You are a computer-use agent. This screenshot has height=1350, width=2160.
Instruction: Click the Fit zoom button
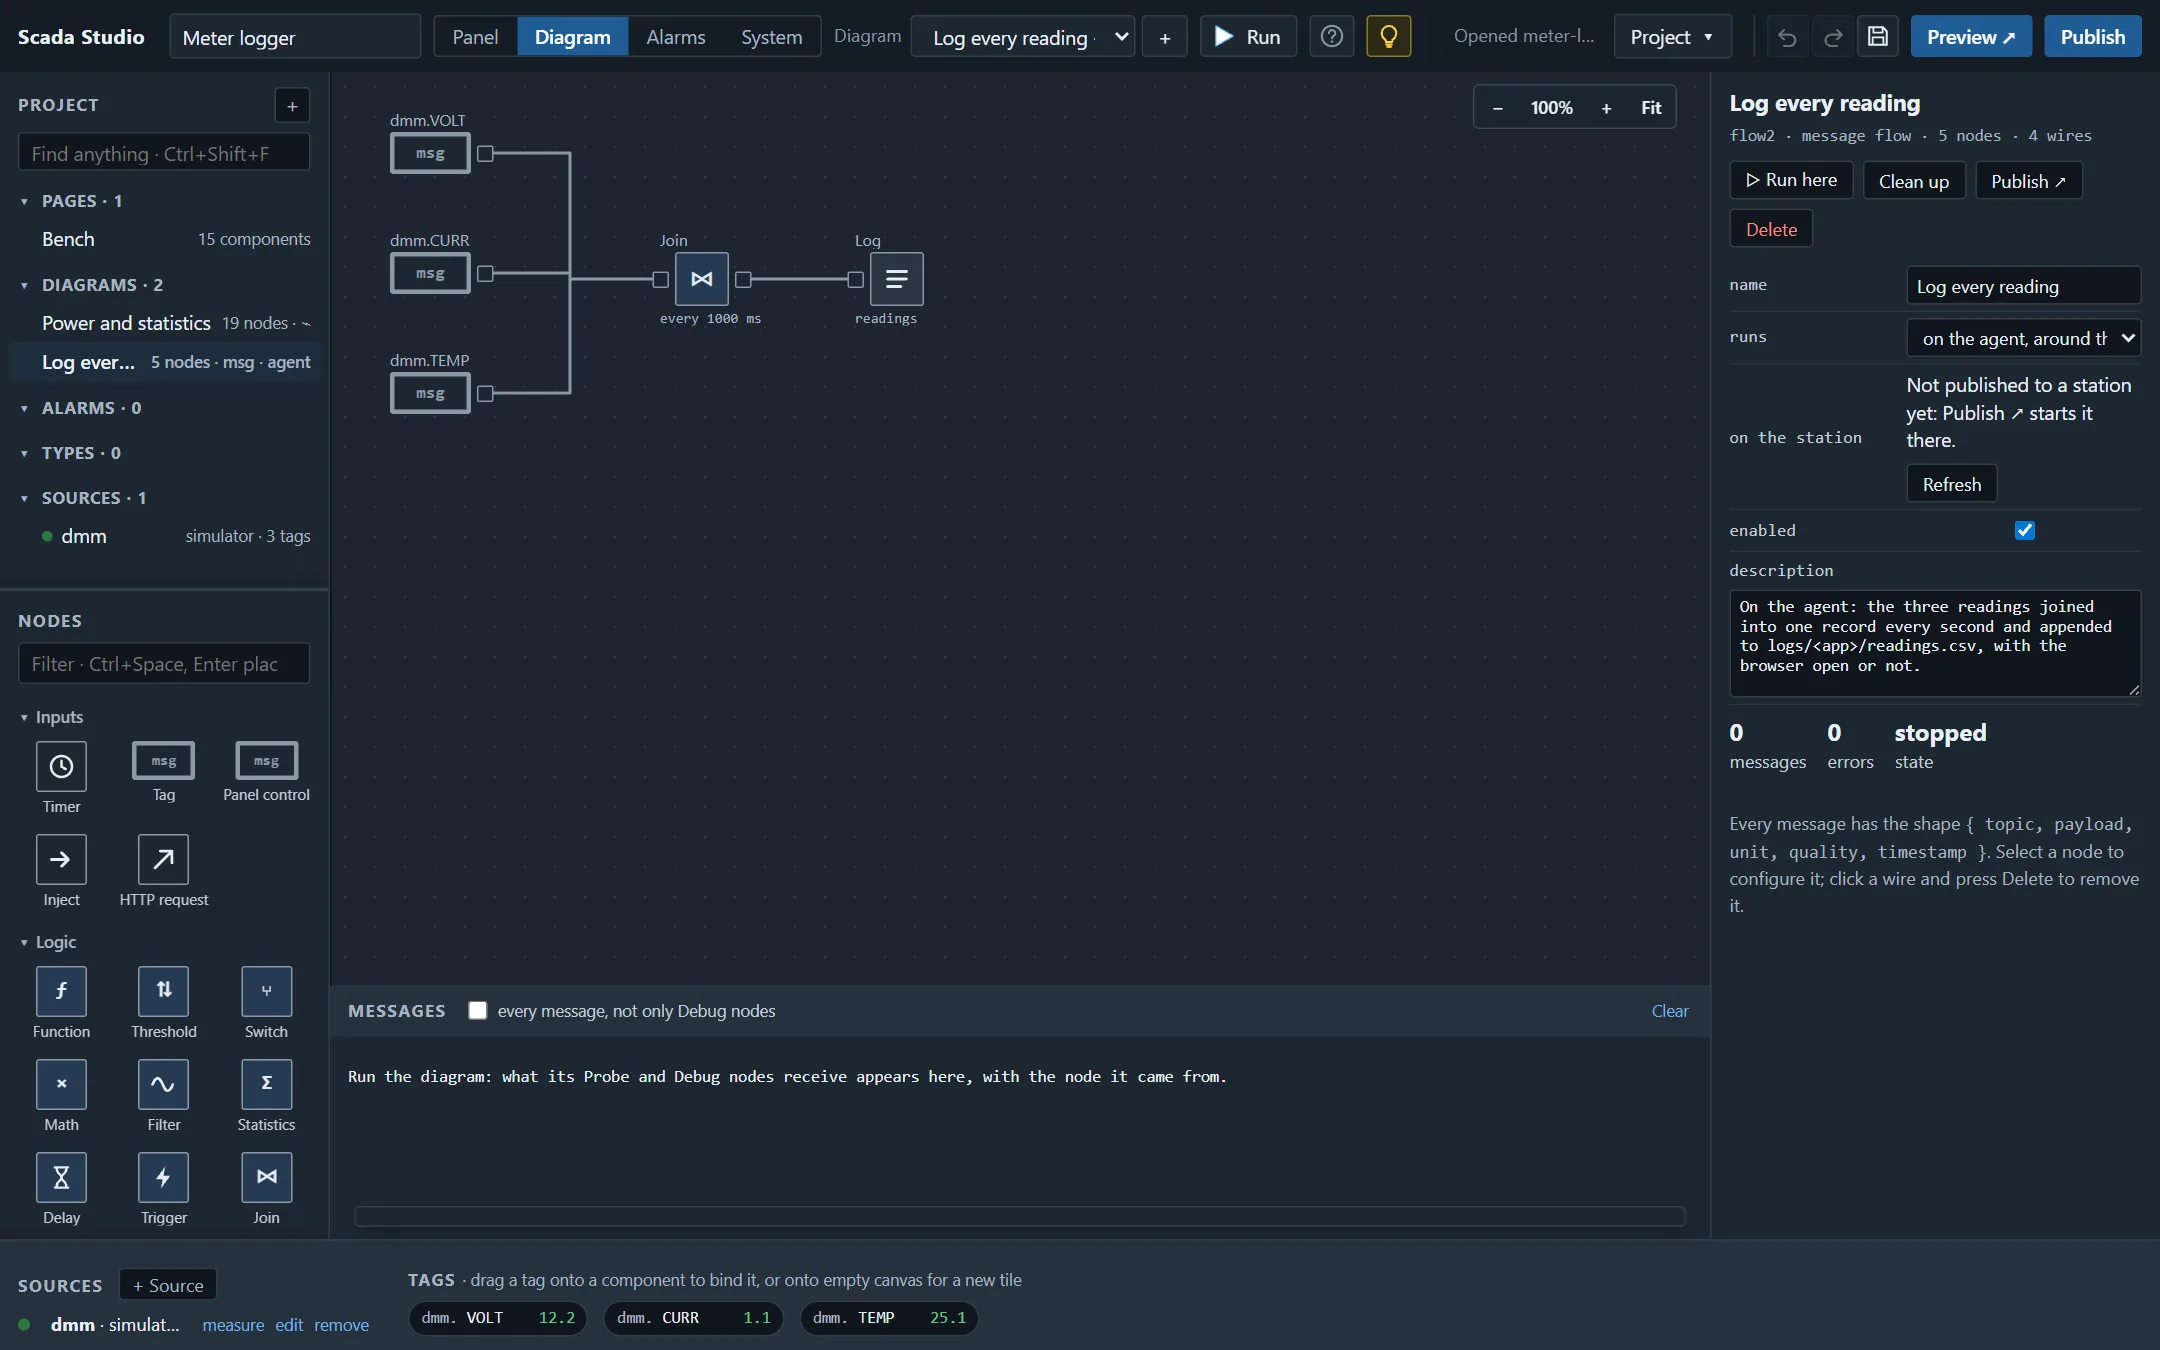tap(1651, 107)
